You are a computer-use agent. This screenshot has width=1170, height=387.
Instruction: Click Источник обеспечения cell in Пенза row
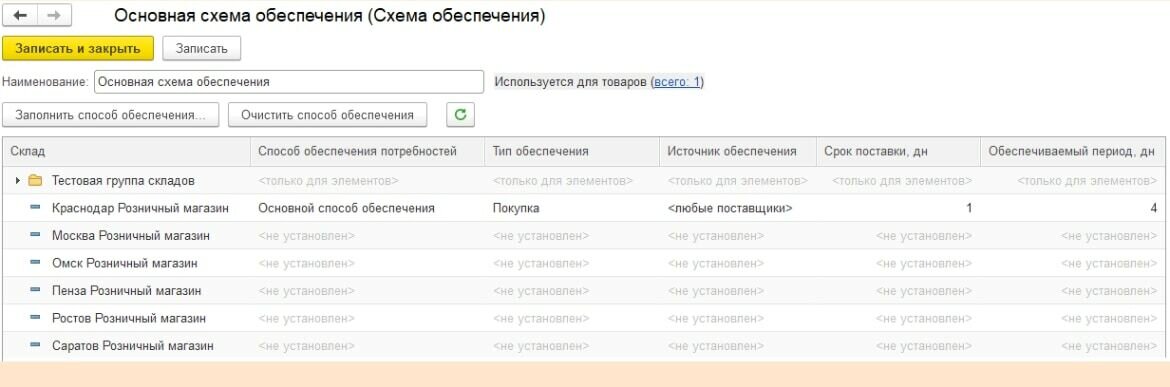(x=738, y=291)
